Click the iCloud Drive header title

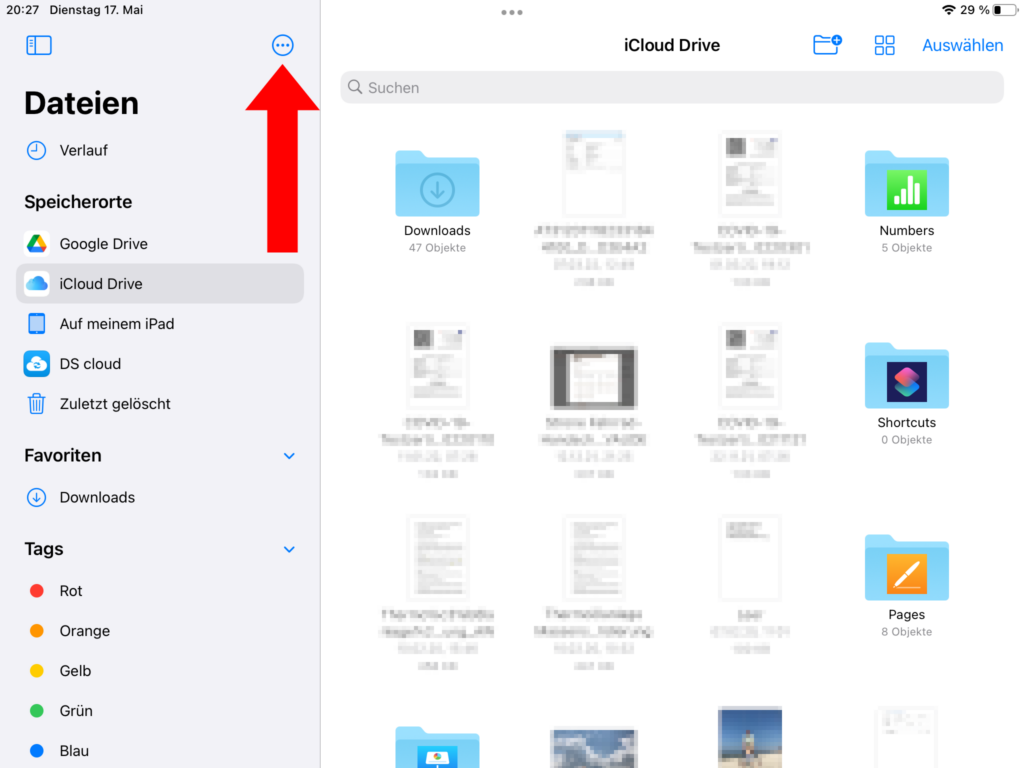coord(671,45)
